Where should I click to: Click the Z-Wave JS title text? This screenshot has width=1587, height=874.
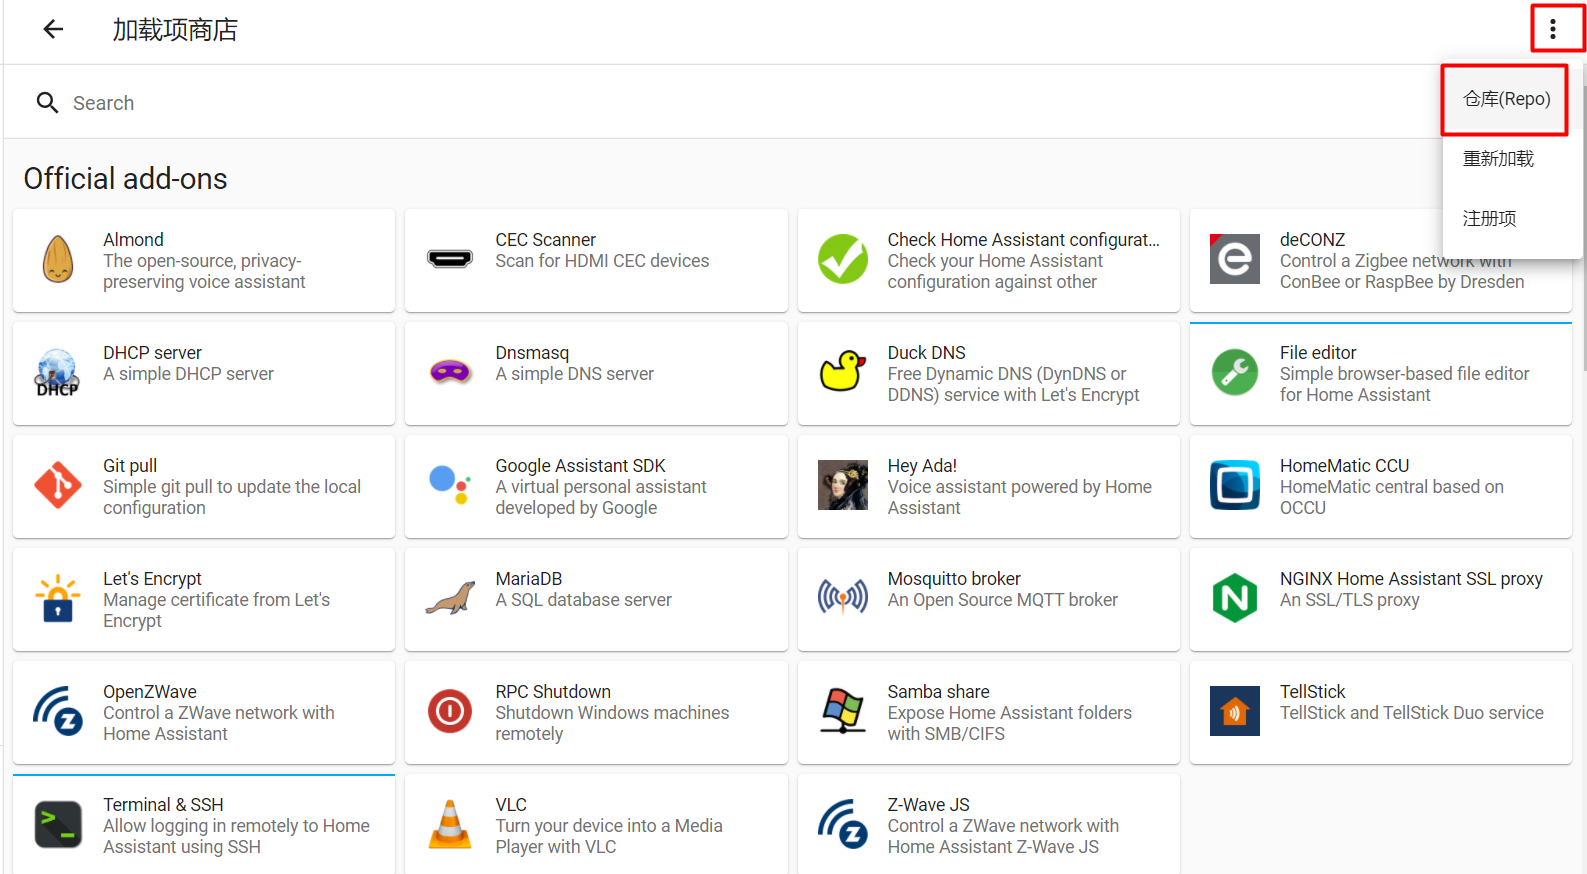tap(928, 805)
